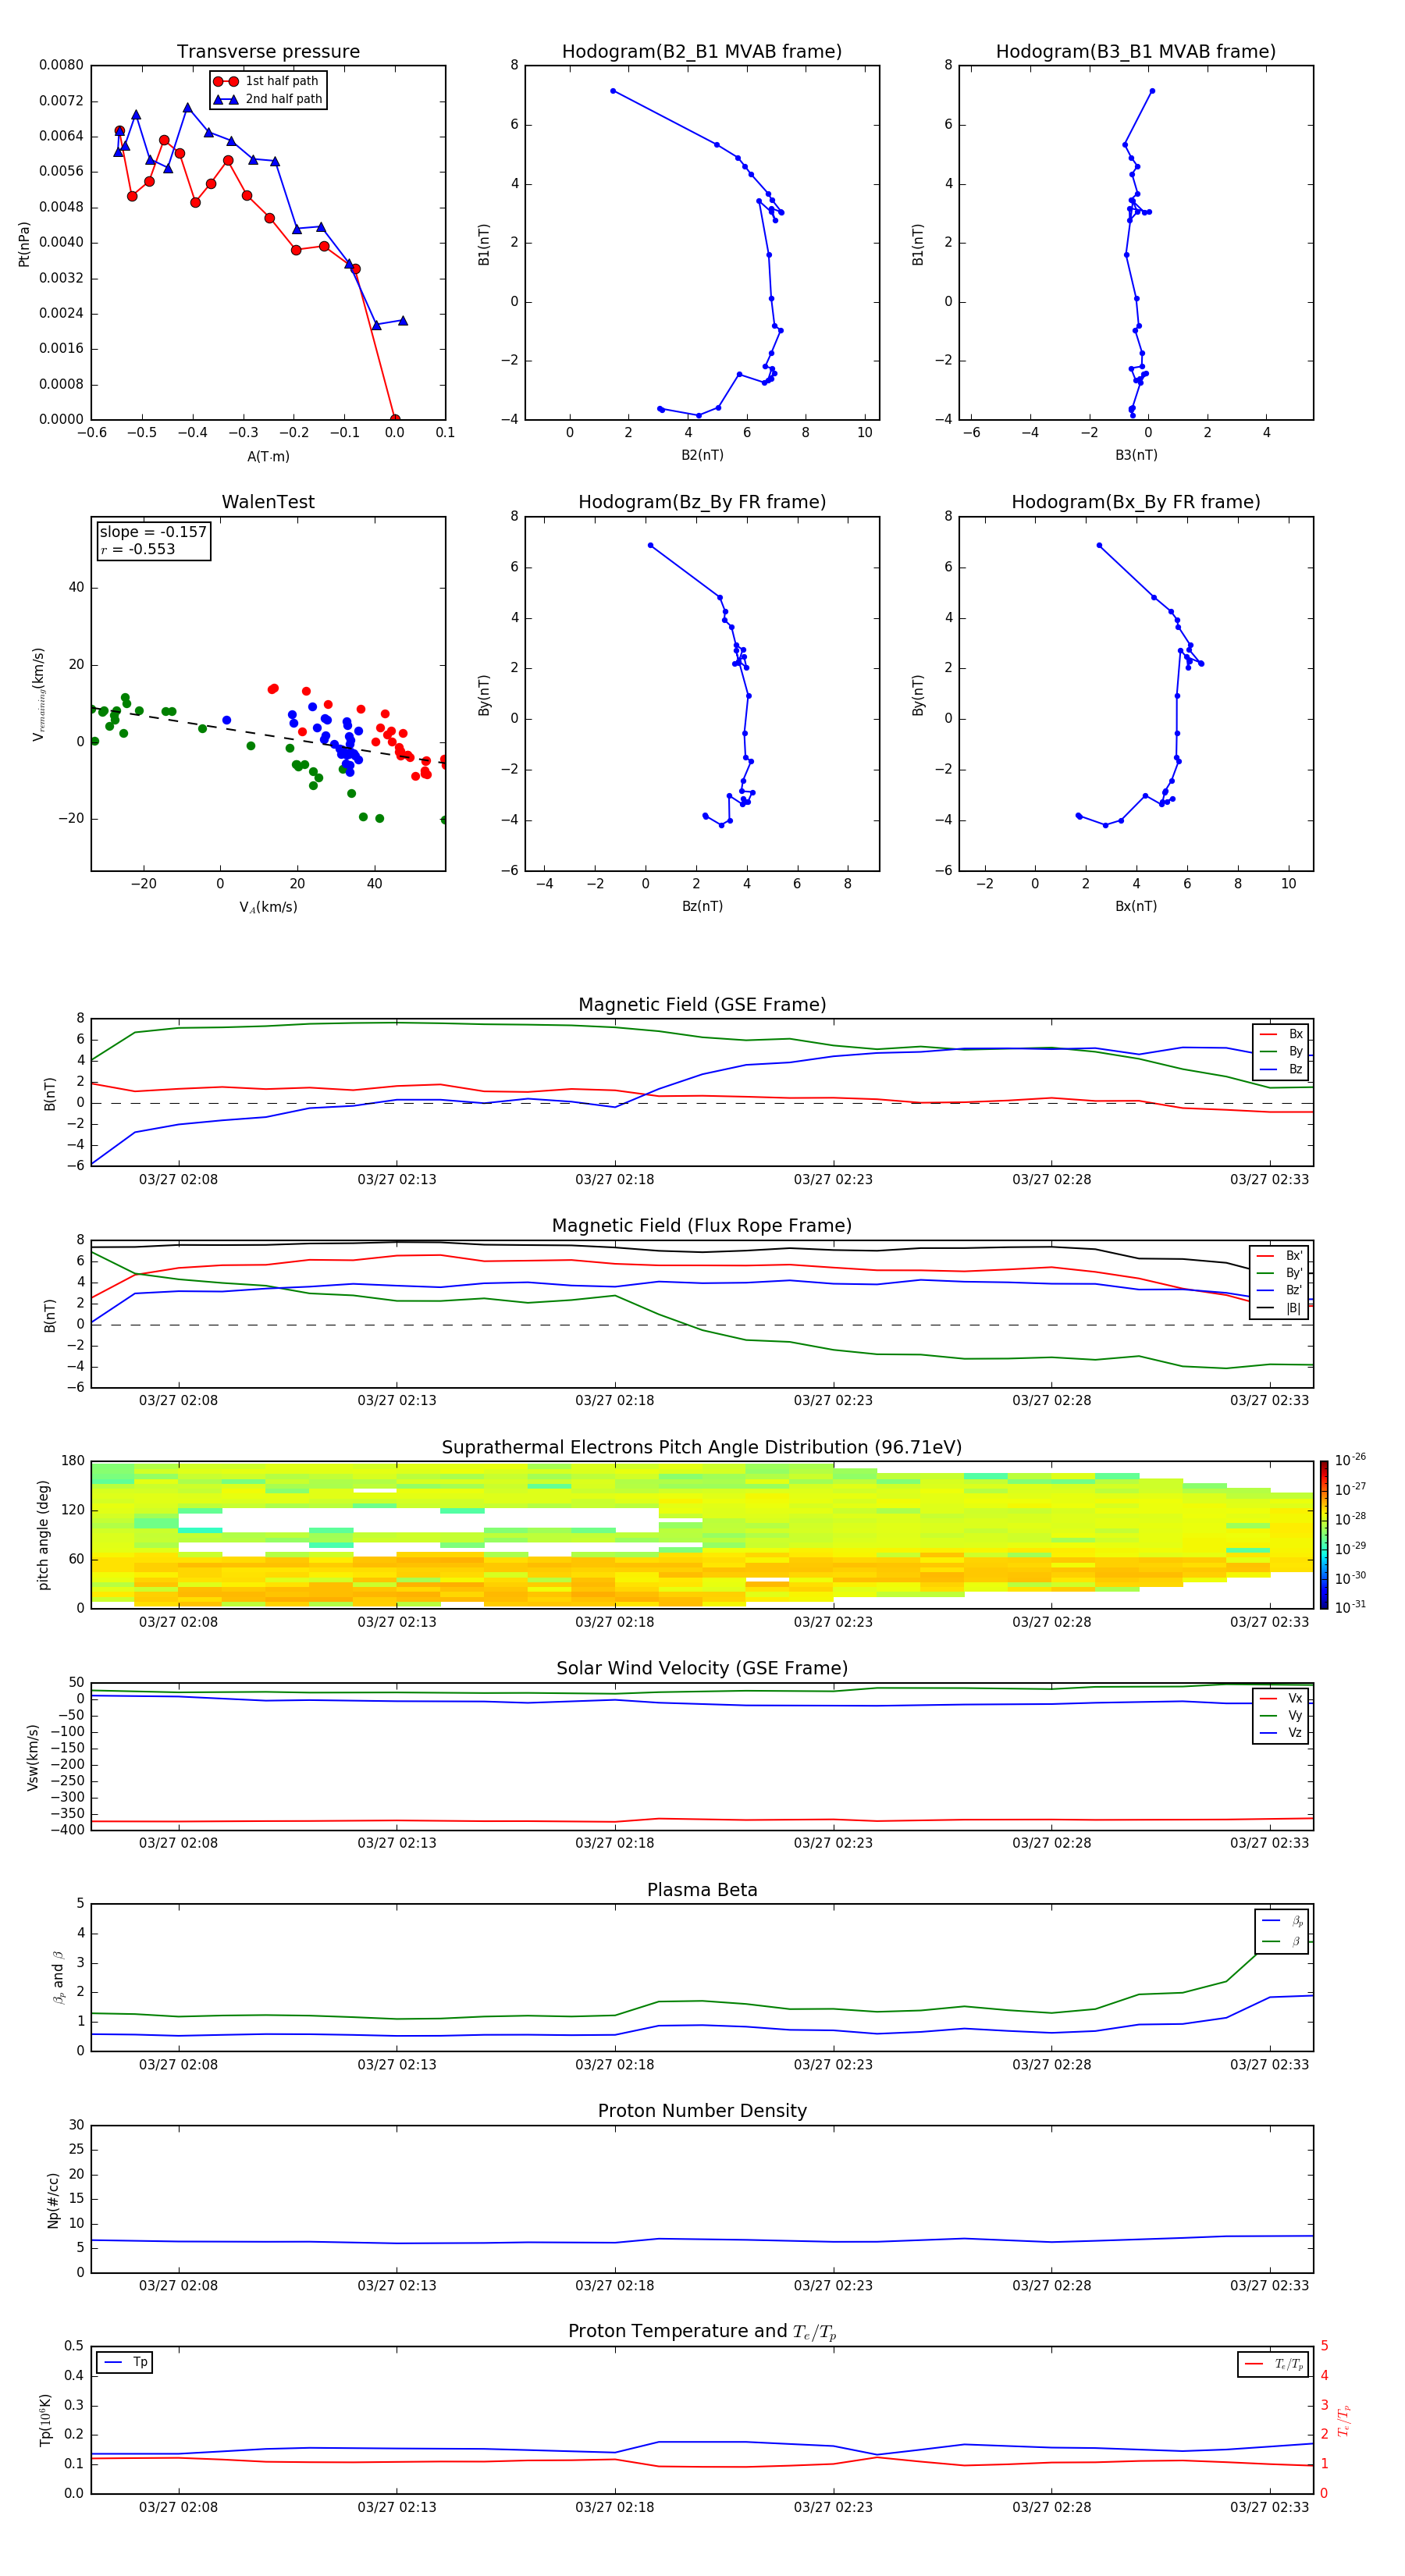Click the red zero-pressure point in Transverse pressure
1405x2576 pixels.
(395, 419)
